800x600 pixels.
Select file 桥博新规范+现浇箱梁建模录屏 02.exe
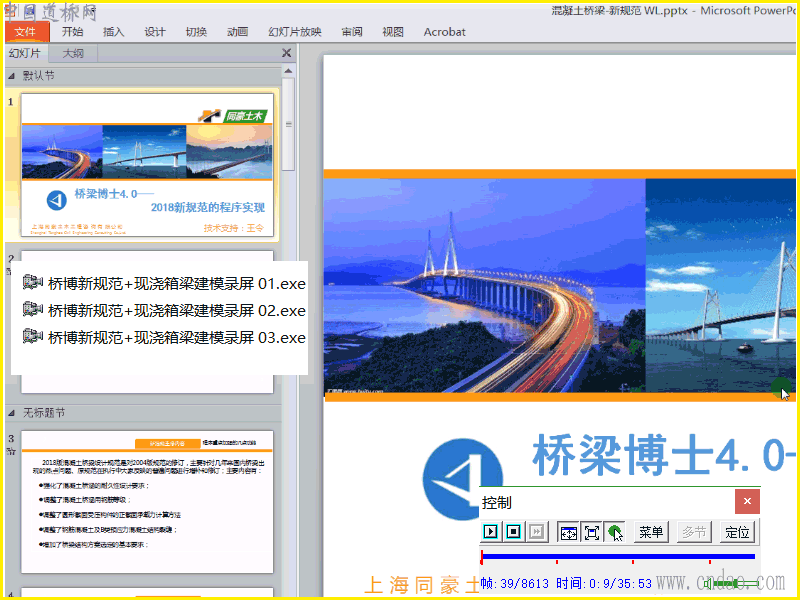click(x=164, y=310)
